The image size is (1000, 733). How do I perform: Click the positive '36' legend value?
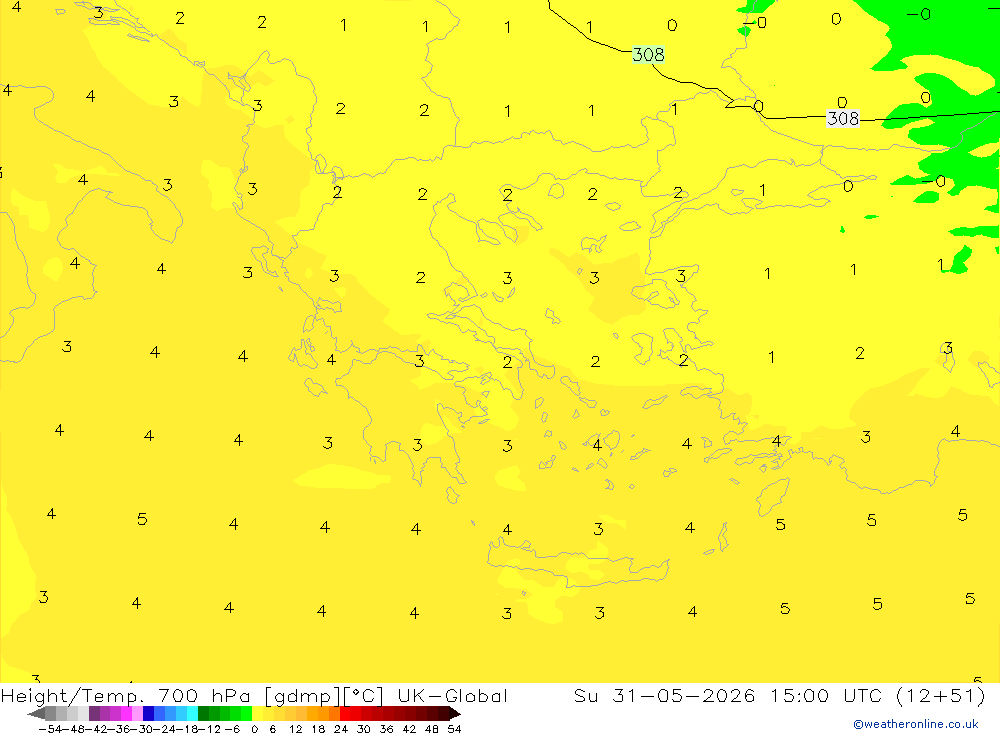click(386, 729)
